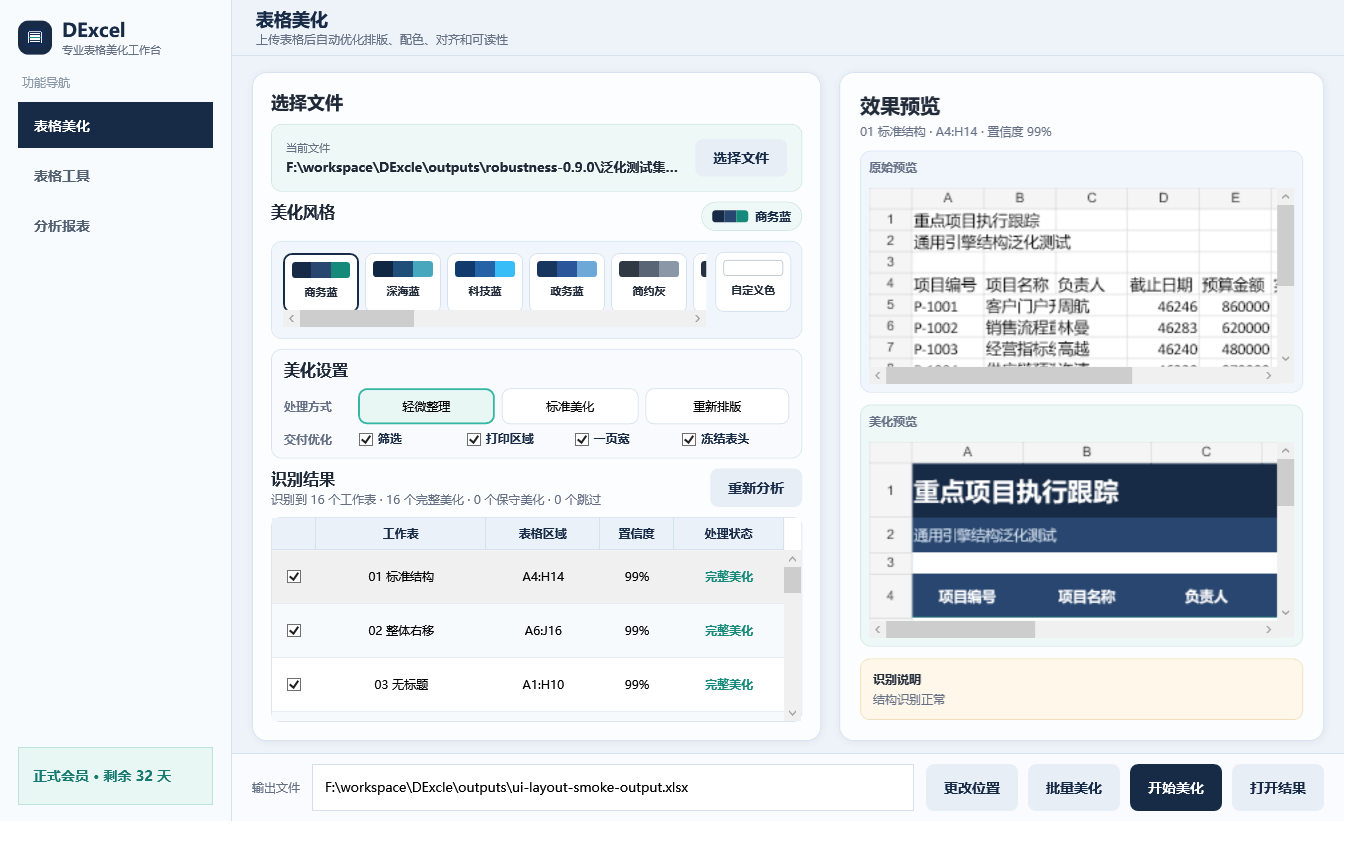Open the 表格美化 navigation item
Screen dimensions: 1360x860
(115, 125)
